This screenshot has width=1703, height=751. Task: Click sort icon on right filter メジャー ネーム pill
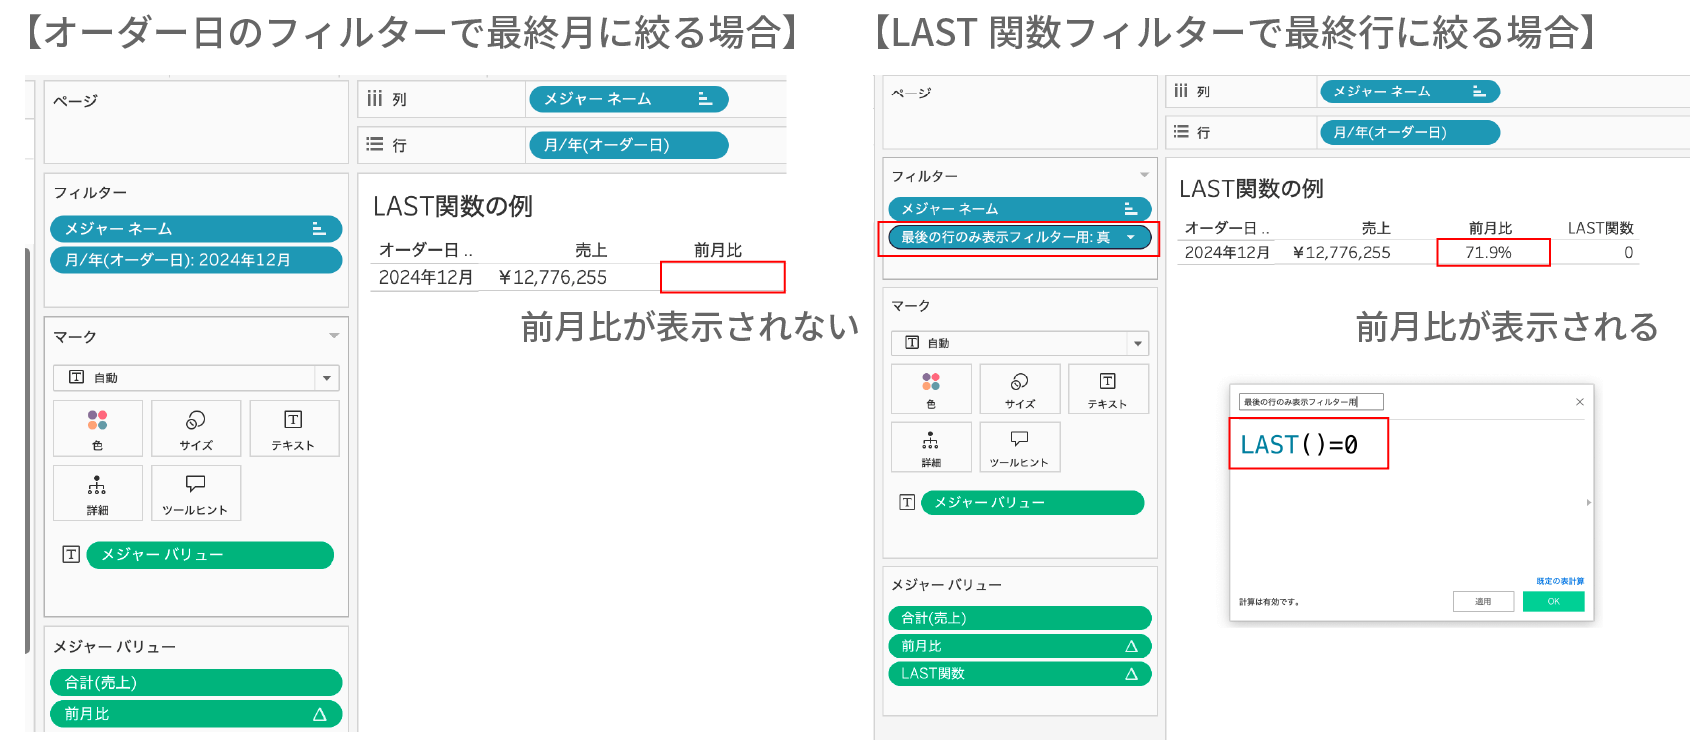point(1131,208)
